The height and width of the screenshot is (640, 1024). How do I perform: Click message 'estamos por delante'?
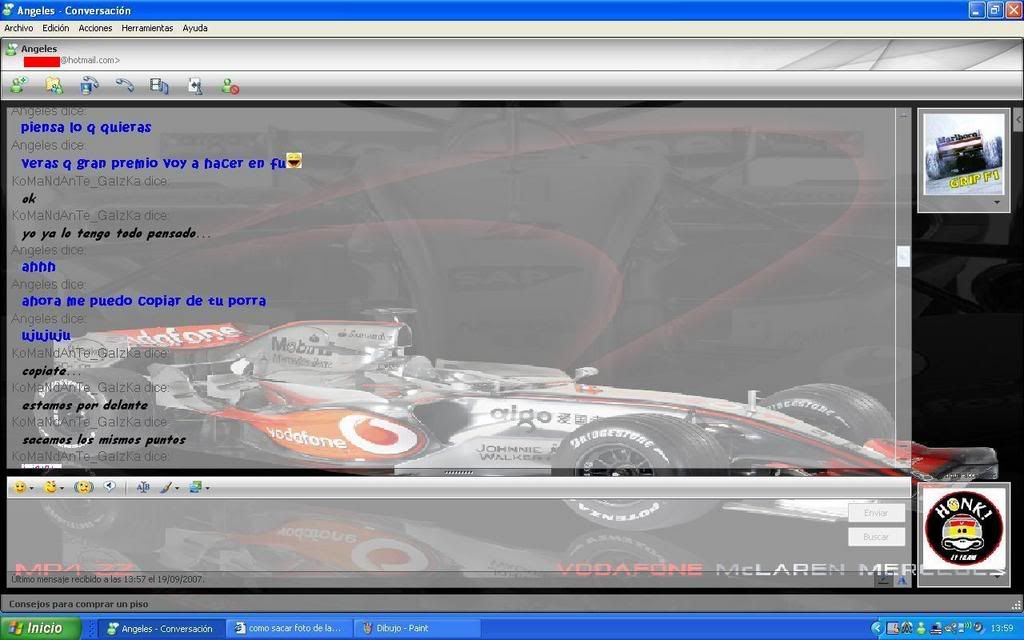[85, 405]
